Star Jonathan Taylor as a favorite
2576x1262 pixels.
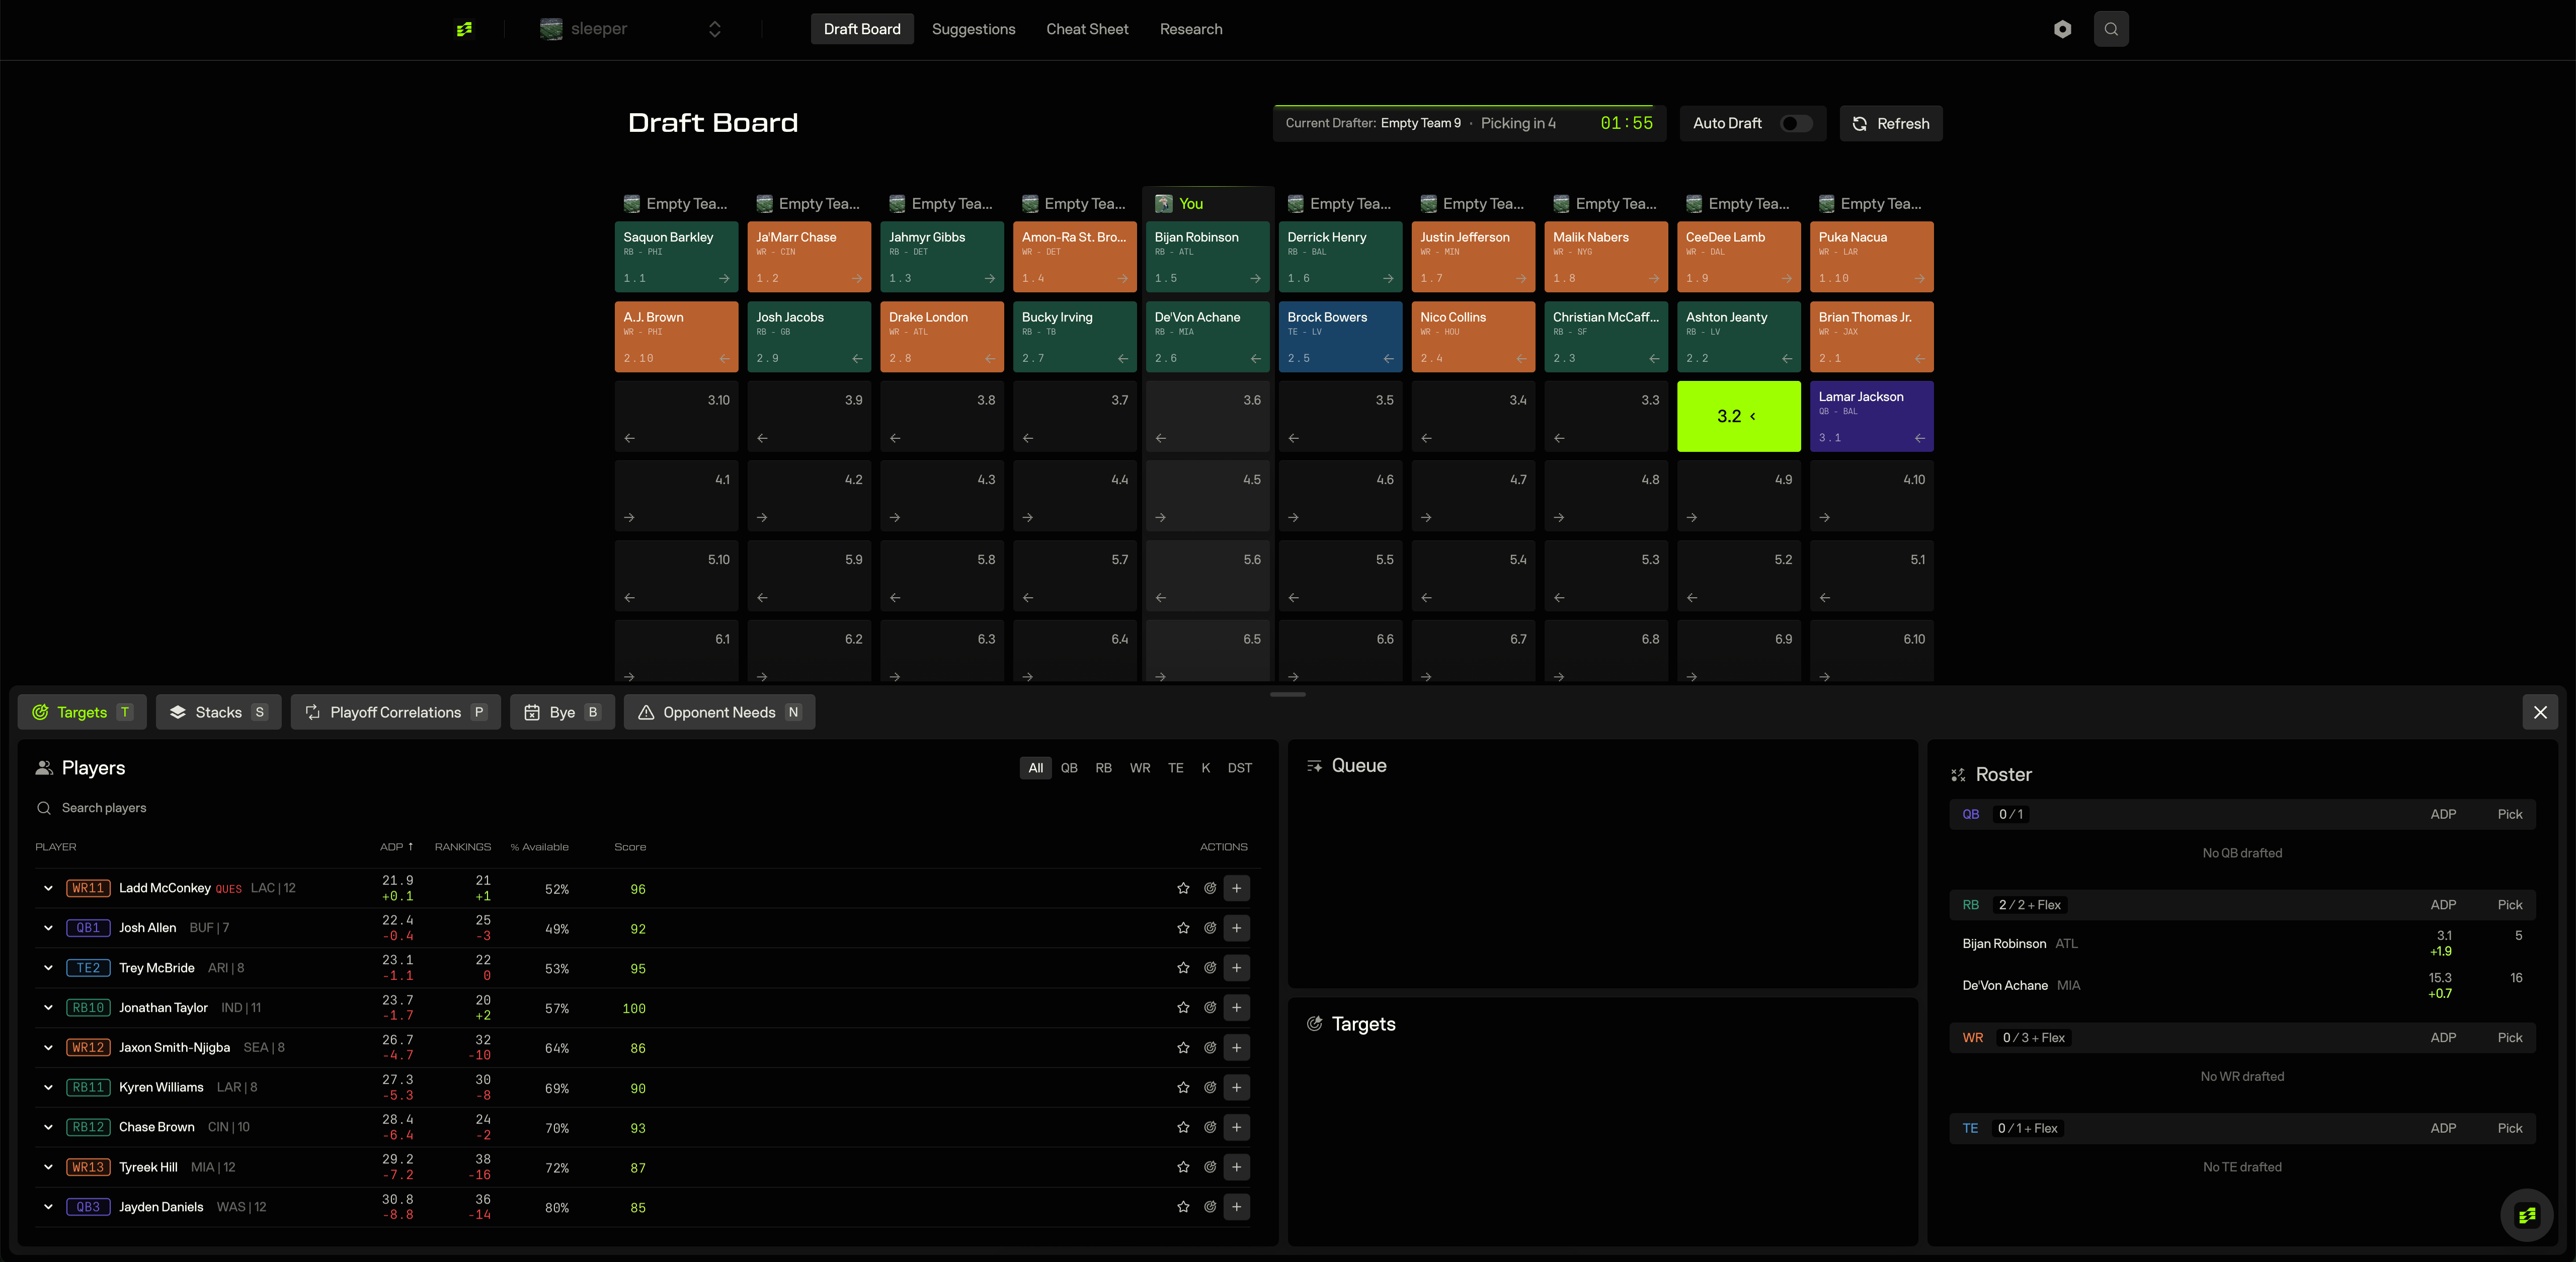(1183, 1008)
